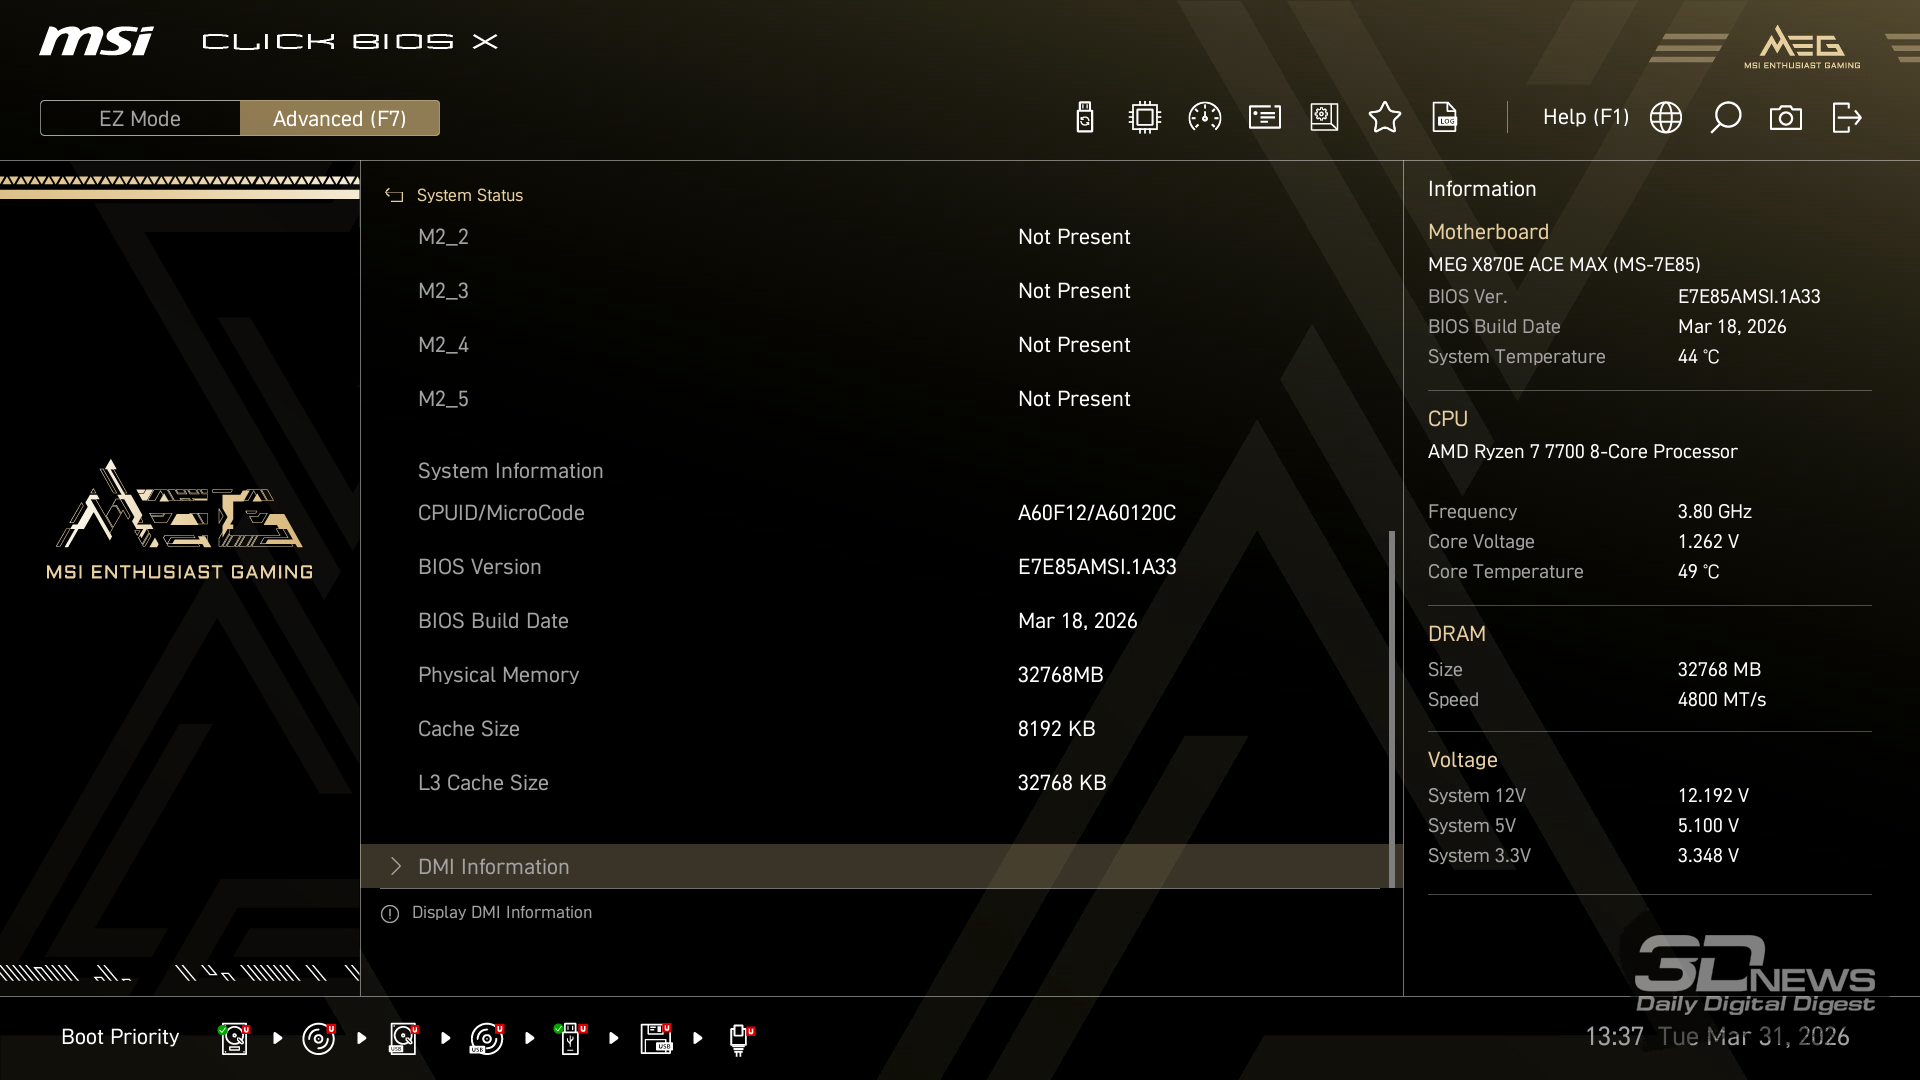Select the USB flash drive boot device
This screenshot has height=1080, width=1920.
pyautogui.click(x=570, y=1038)
